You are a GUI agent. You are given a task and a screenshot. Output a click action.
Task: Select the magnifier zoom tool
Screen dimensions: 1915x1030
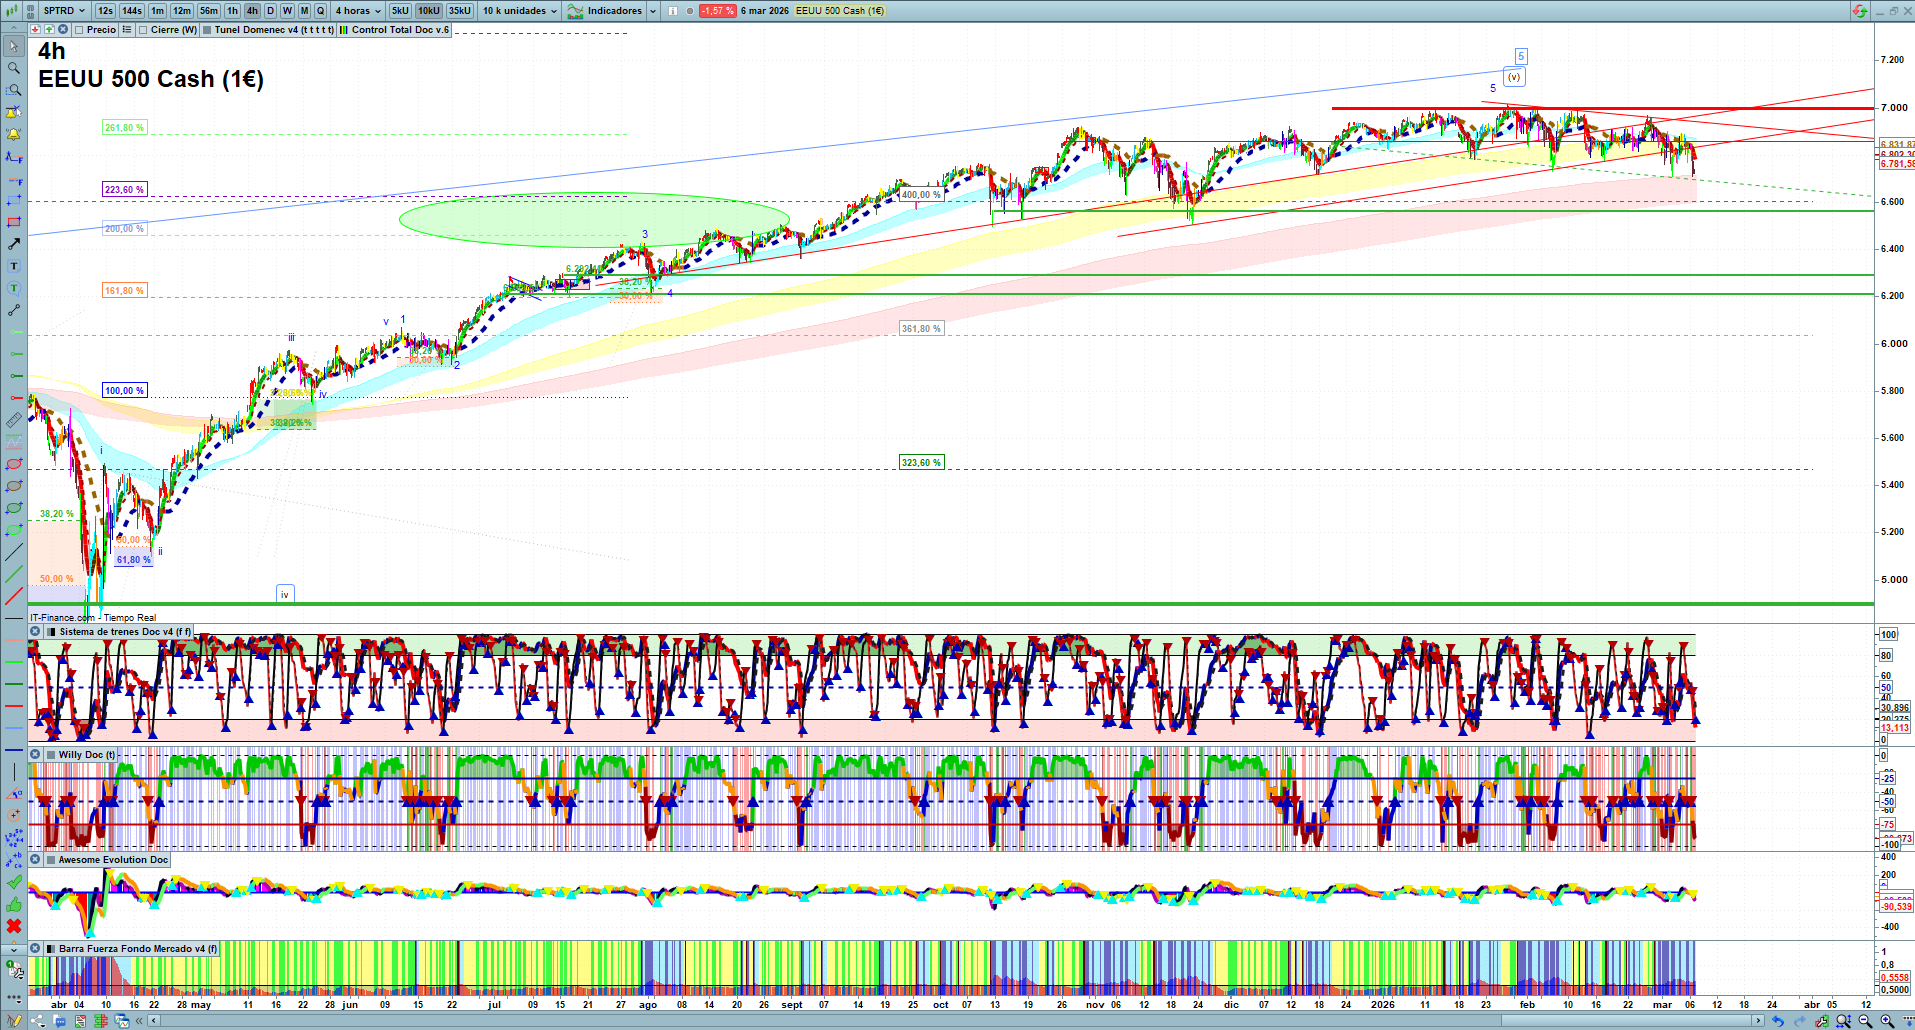tap(14, 68)
